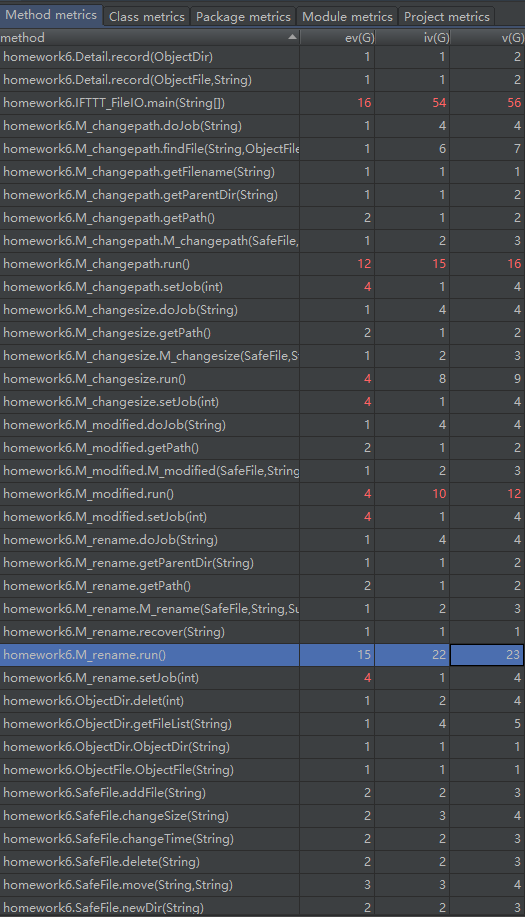The width and height of the screenshot is (525, 917).
Task: Click the method column sort arrow
Action: pyautogui.click(x=292, y=37)
